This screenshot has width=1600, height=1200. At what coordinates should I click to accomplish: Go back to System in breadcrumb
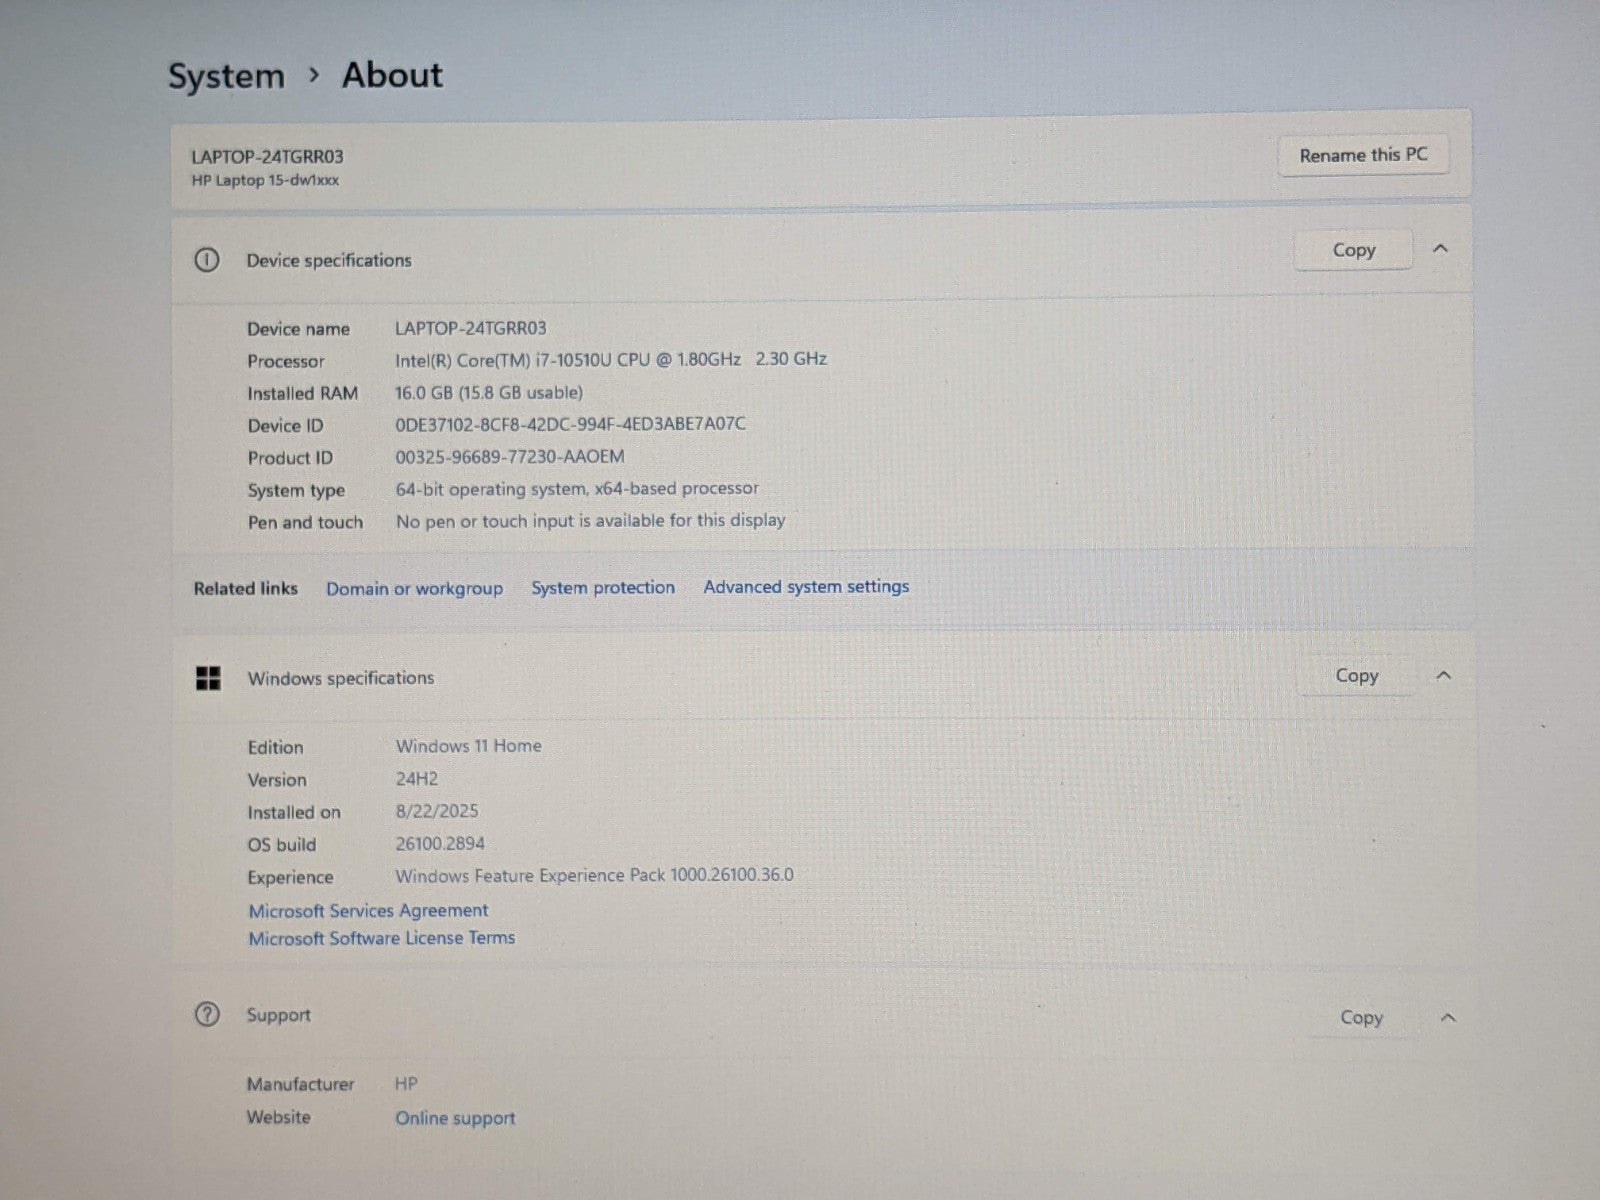click(226, 76)
